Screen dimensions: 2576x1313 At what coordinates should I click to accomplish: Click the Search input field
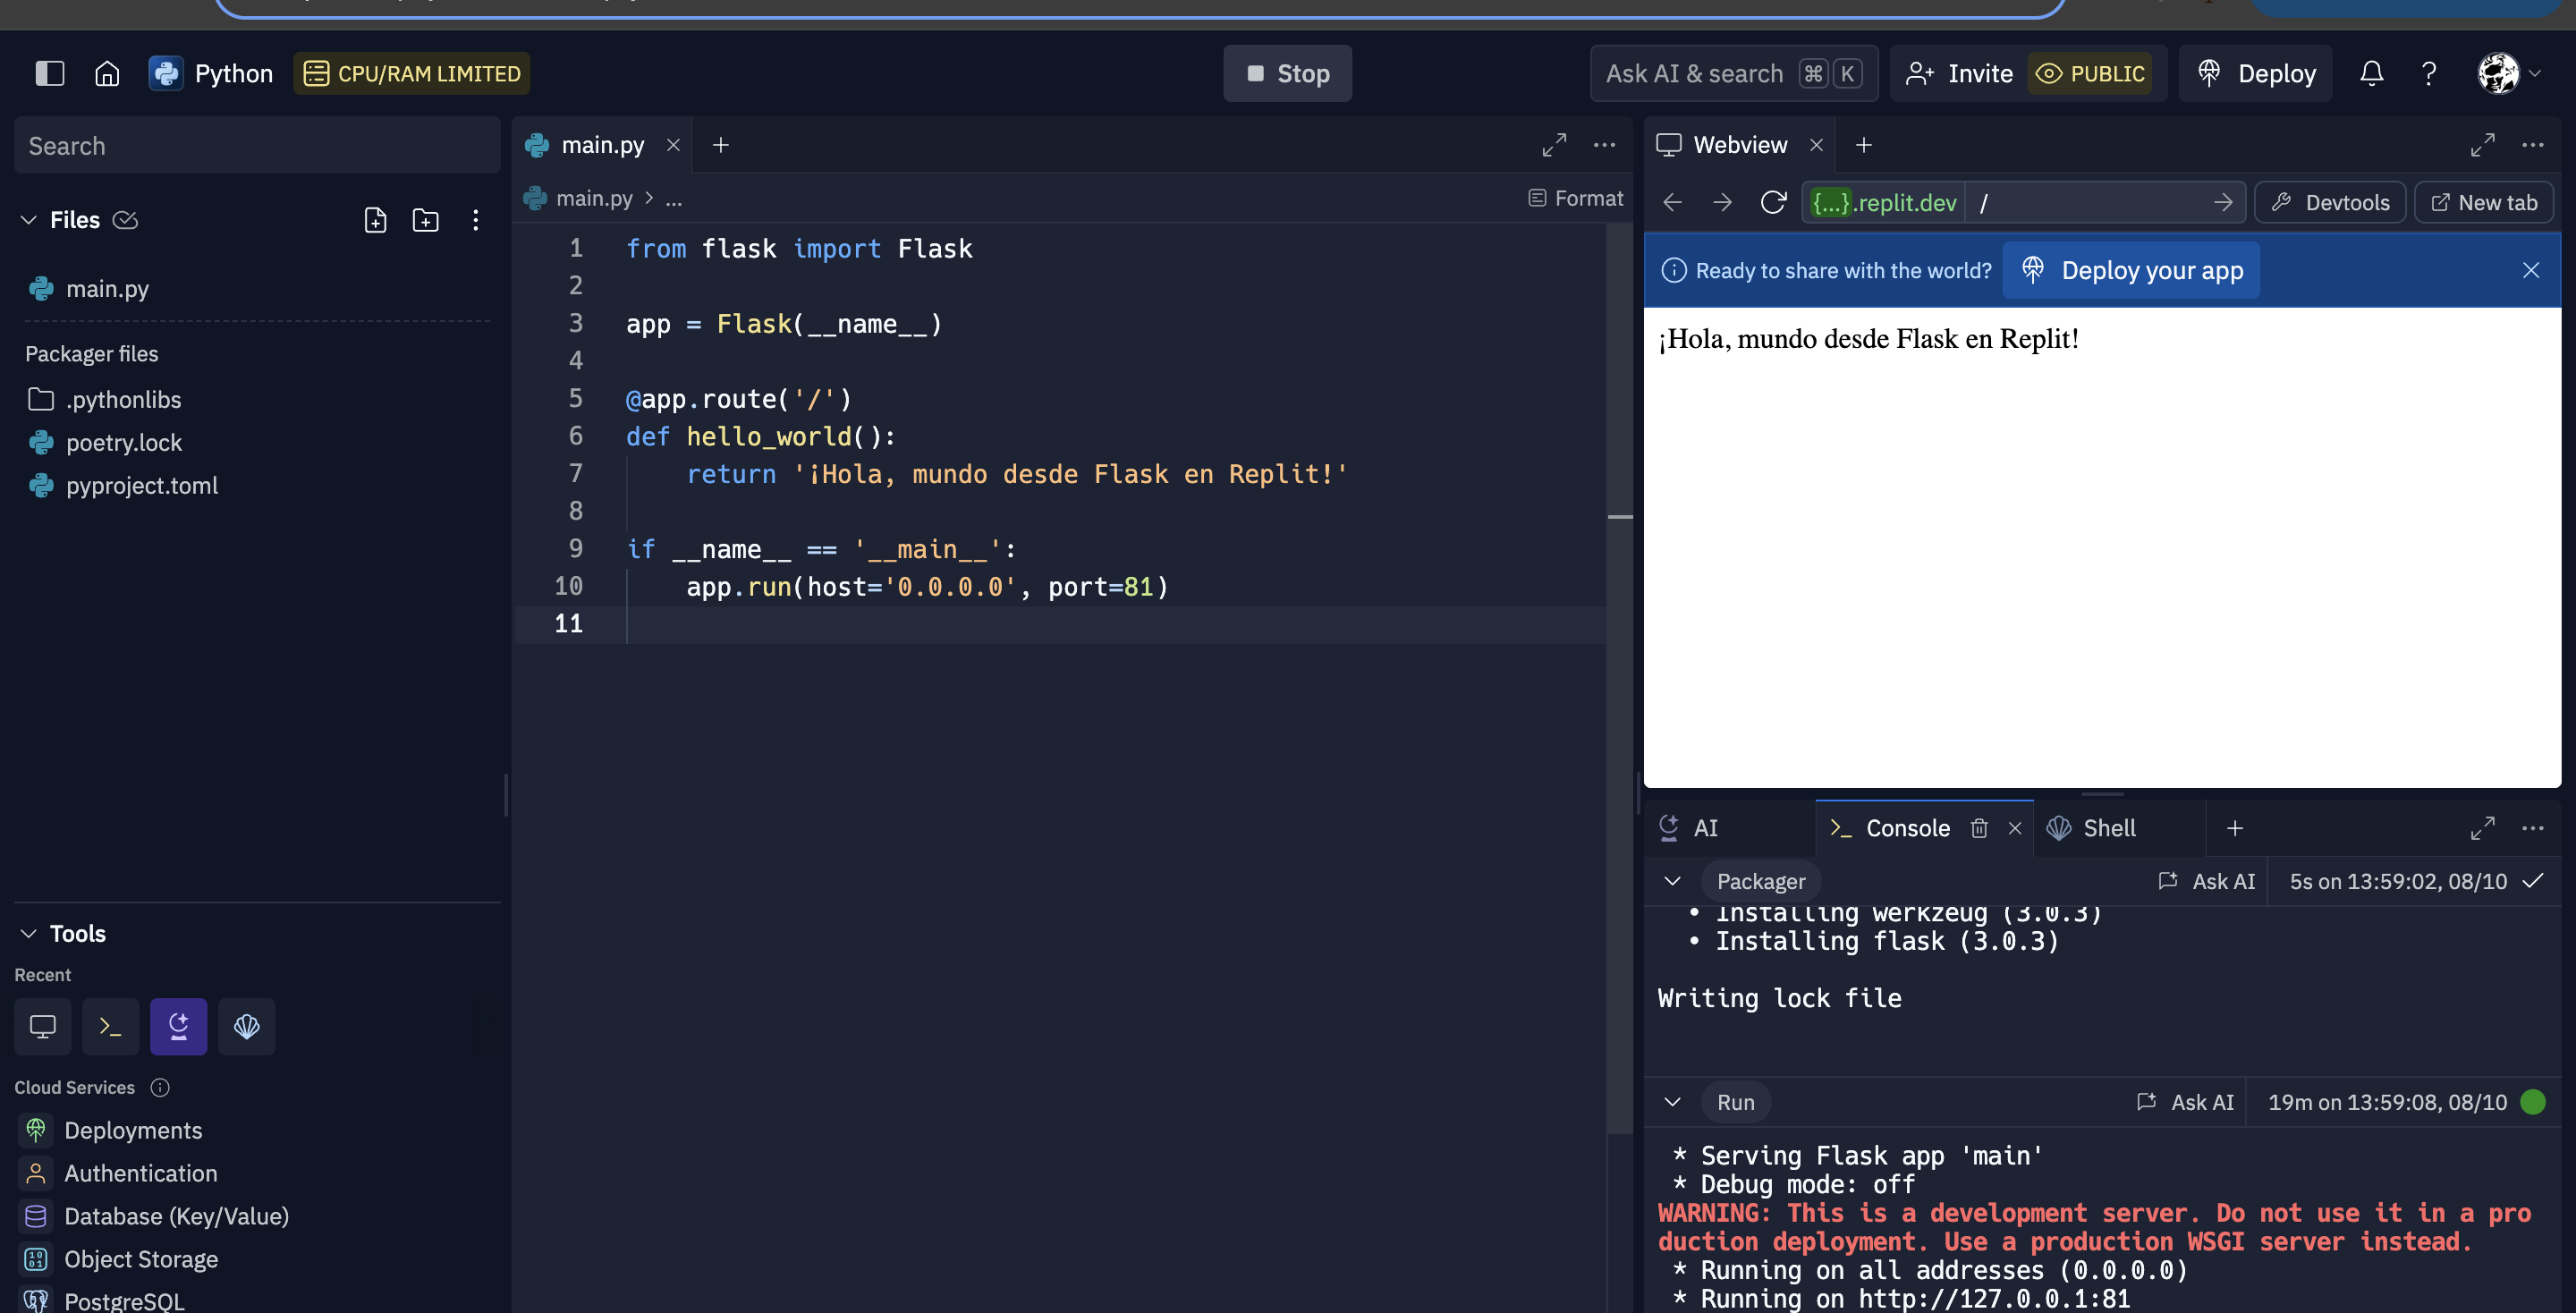click(257, 146)
